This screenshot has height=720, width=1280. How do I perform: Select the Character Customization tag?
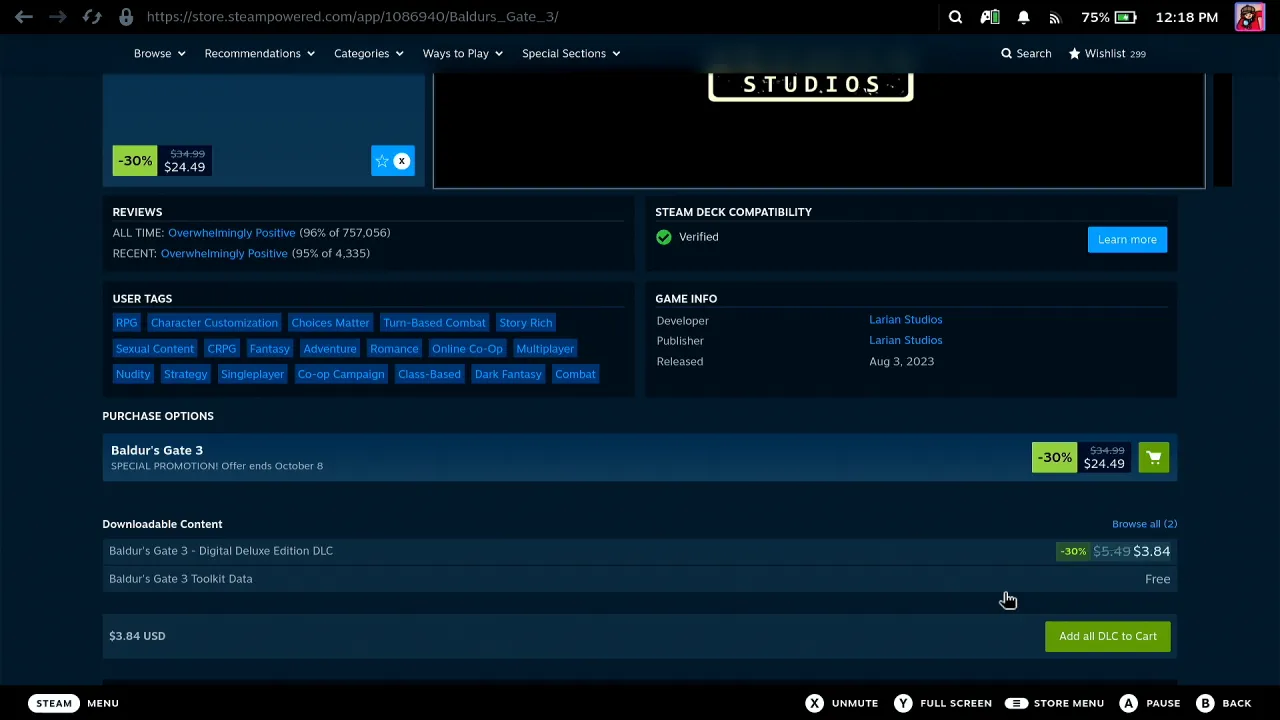214,323
